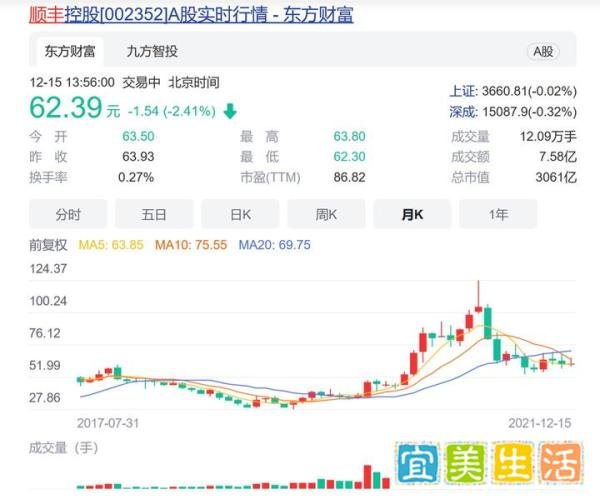Click the change value -1.54 (-2.41%)
The width and height of the screenshot is (600, 499).
click(x=171, y=111)
